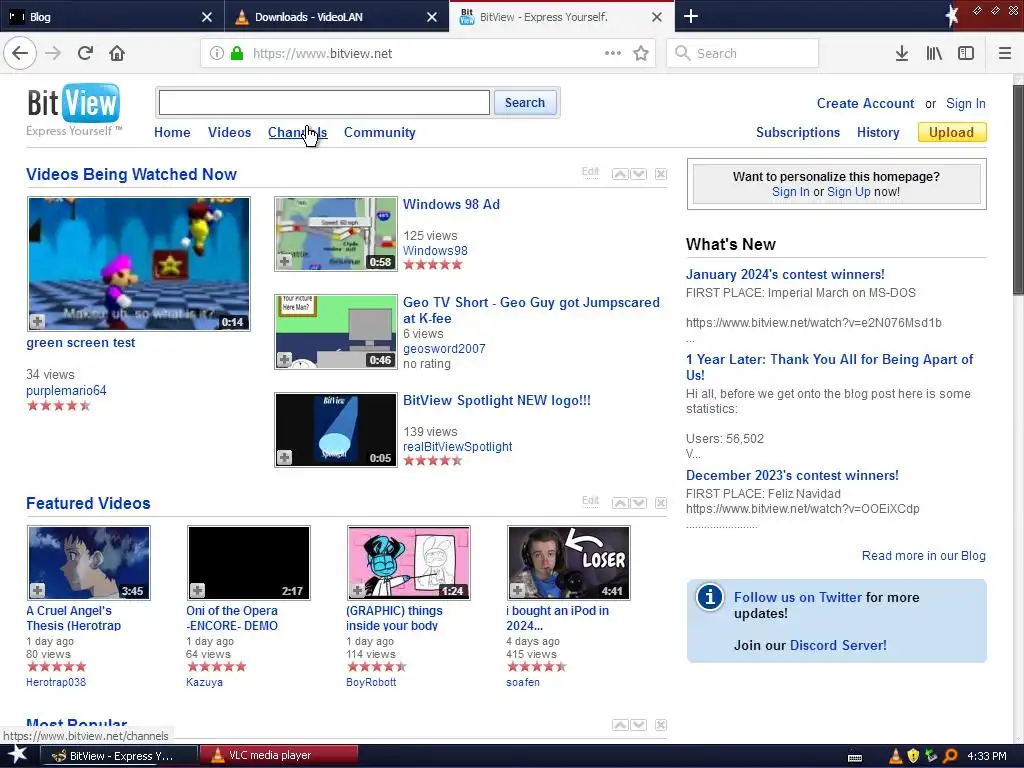Open realBitViewSpotlight channel link
1024x768 pixels.
tap(457, 447)
